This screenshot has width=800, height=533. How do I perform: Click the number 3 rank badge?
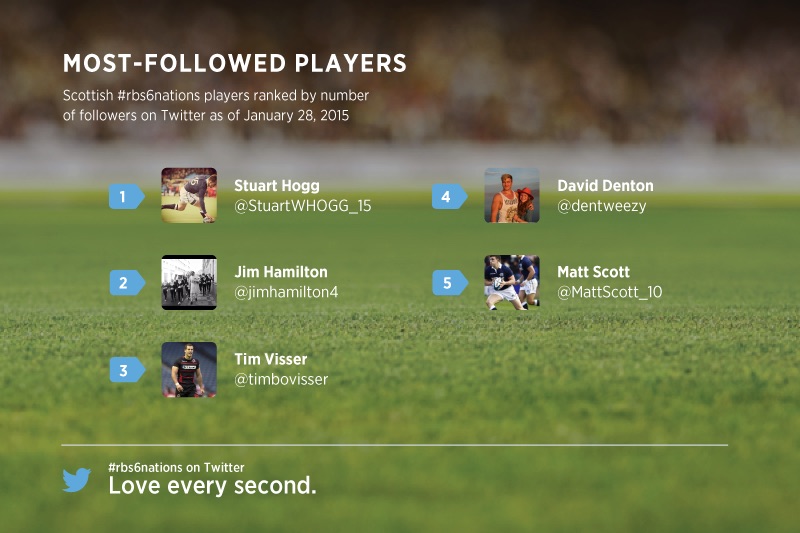(125, 370)
